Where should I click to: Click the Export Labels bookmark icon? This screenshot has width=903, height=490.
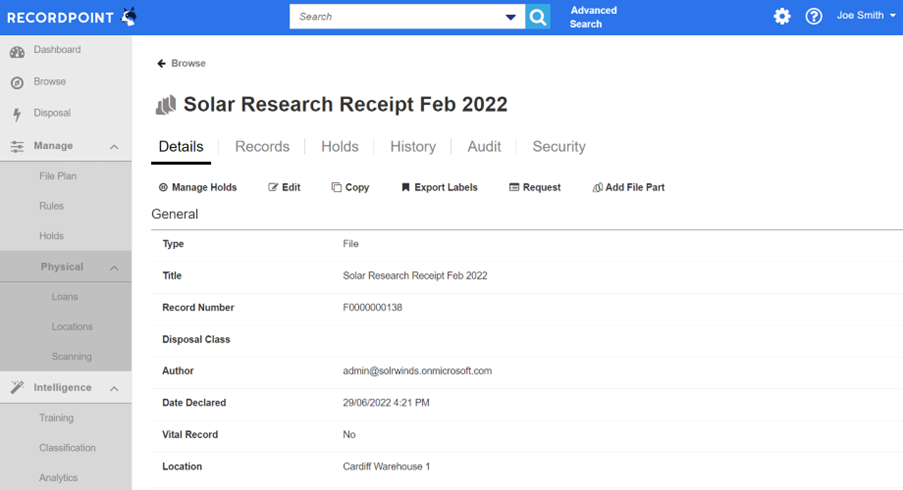click(405, 187)
